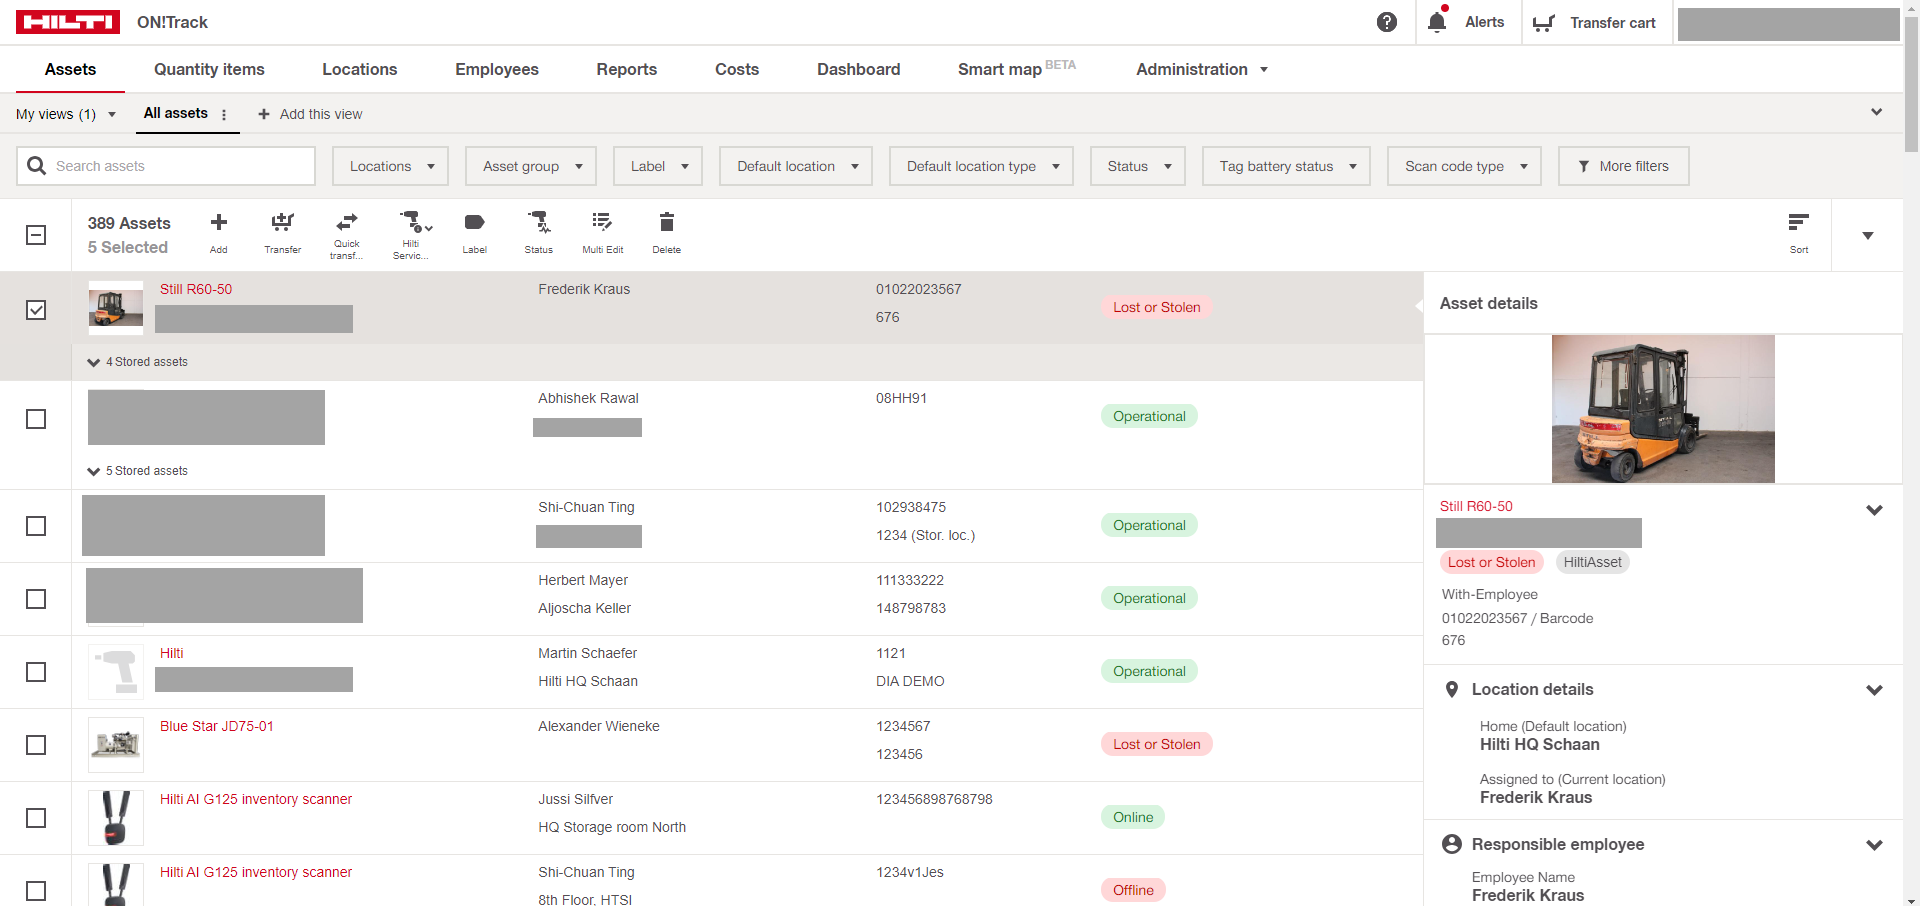Open the Alerts bell icon
Viewport: 1920px width, 906px height.
pos(1437,21)
